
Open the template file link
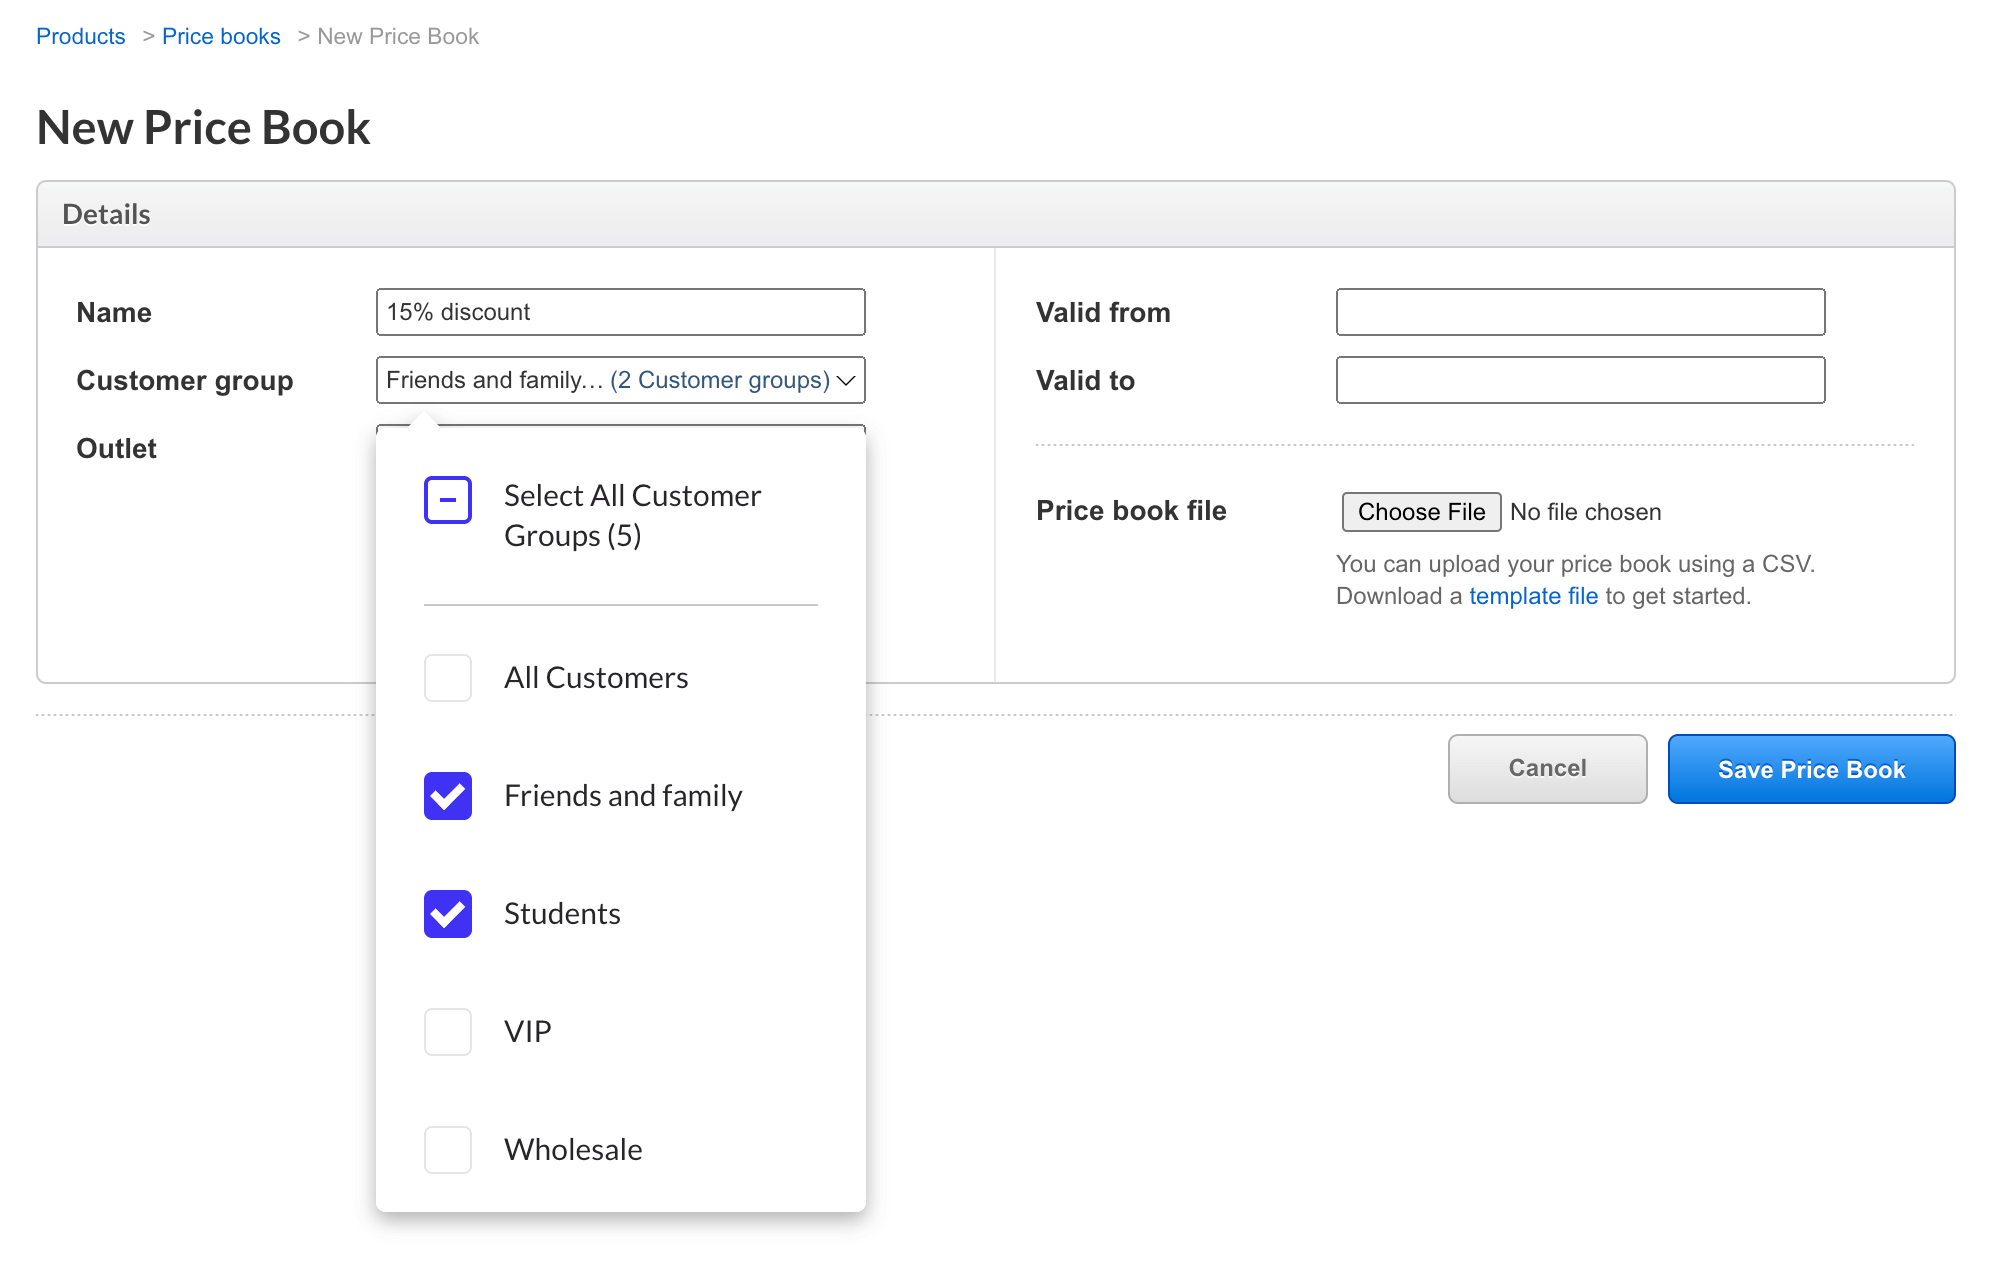coord(1532,596)
